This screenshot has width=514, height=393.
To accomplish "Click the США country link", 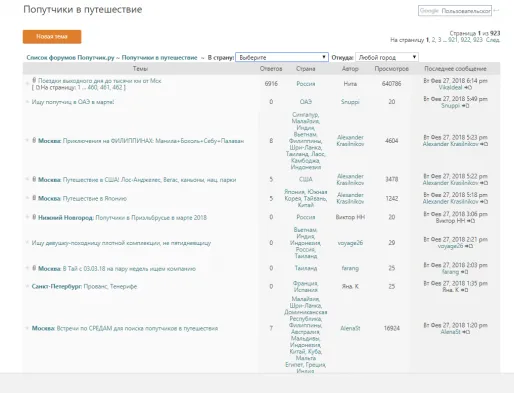I will (x=306, y=180).
